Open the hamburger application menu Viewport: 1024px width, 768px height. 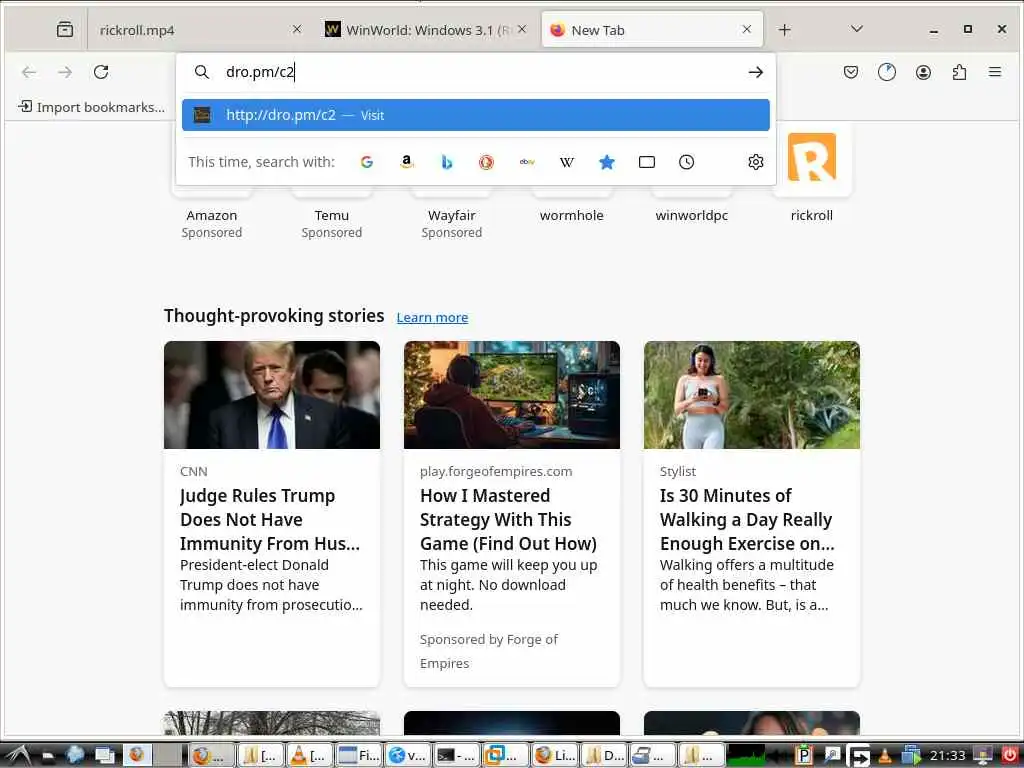click(995, 72)
